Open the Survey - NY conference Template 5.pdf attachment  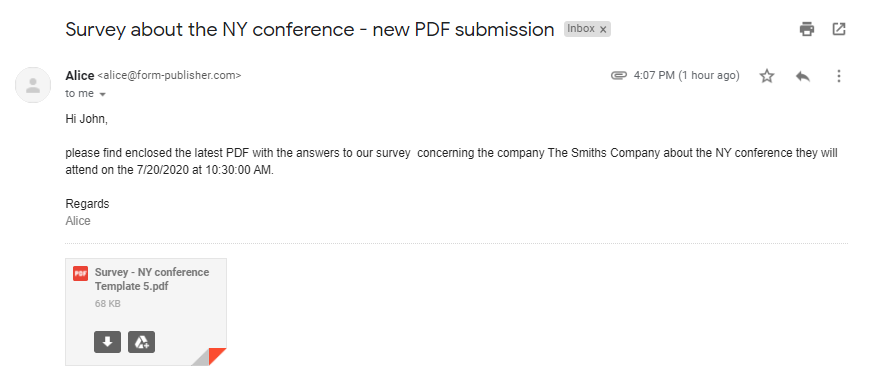click(x=152, y=279)
